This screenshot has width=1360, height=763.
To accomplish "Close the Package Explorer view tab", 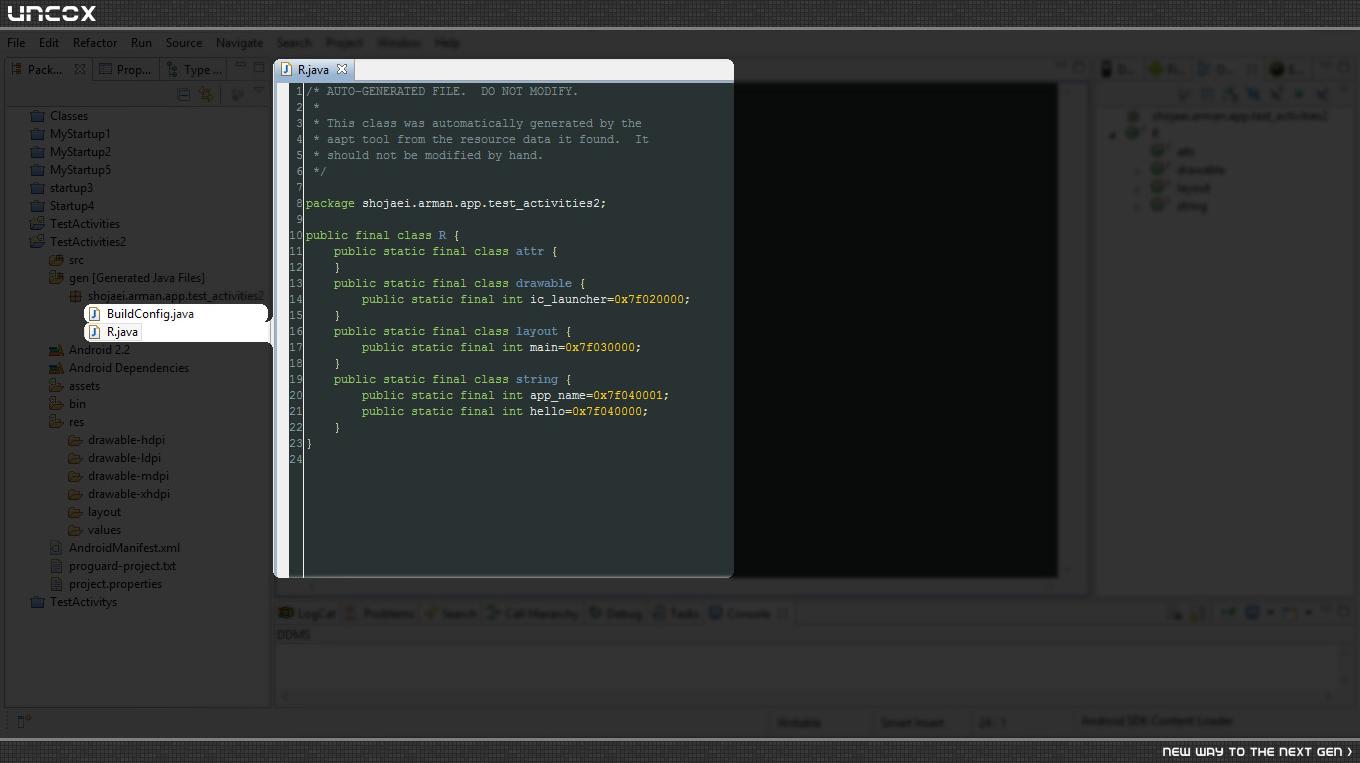I will tap(80, 69).
